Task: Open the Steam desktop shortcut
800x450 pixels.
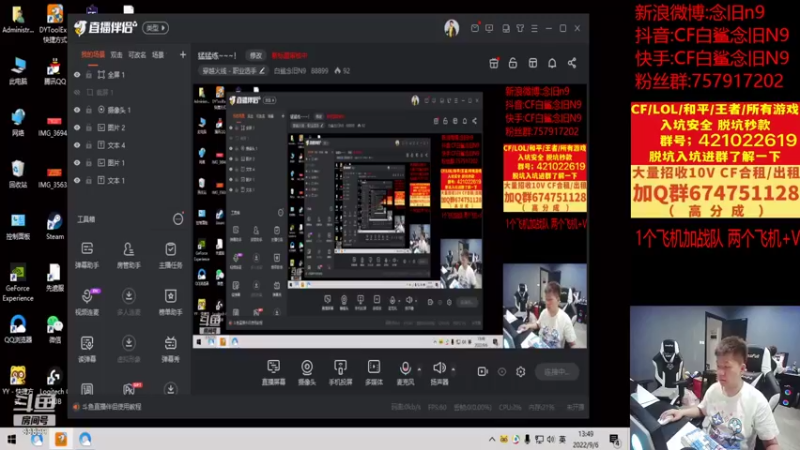Action: click(55, 226)
